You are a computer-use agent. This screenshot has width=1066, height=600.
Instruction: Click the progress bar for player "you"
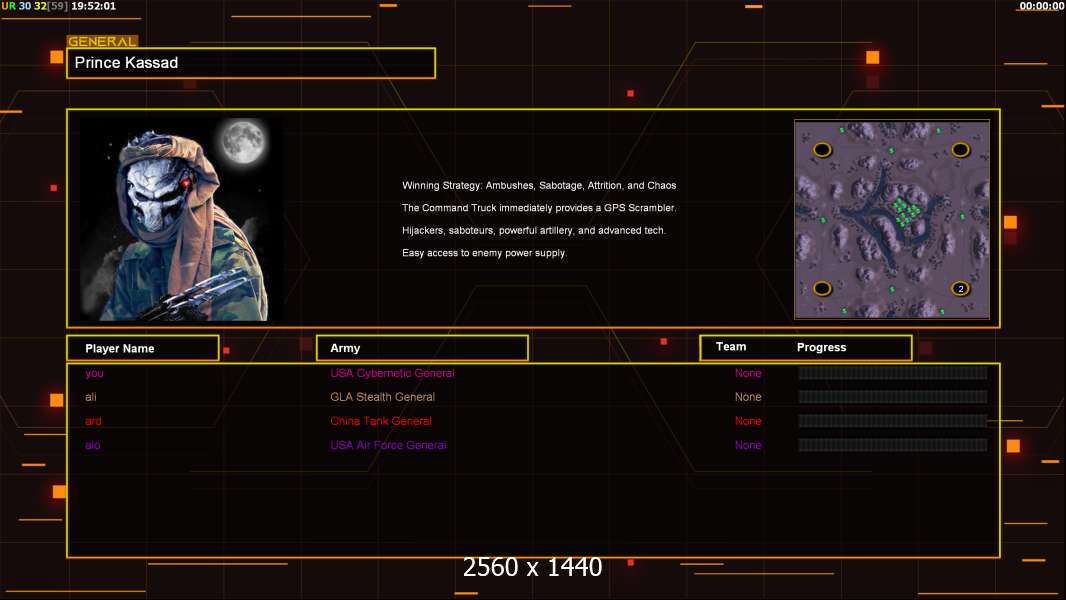coord(893,372)
